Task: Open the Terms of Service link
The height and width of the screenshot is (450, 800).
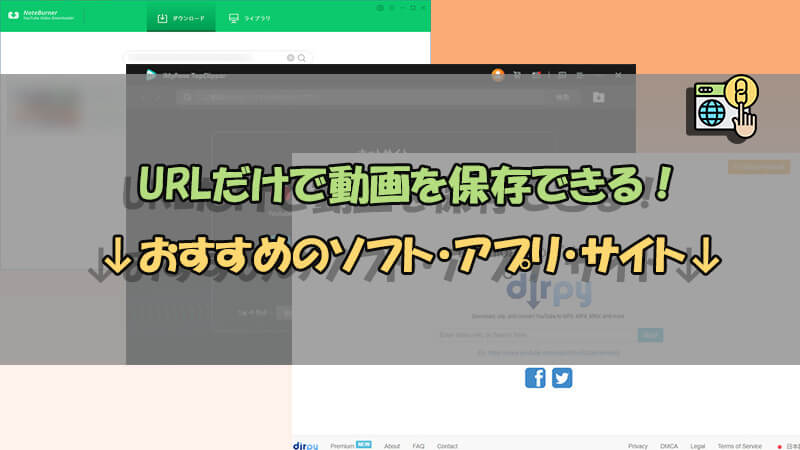Action: pyautogui.click(x=740, y=445)
